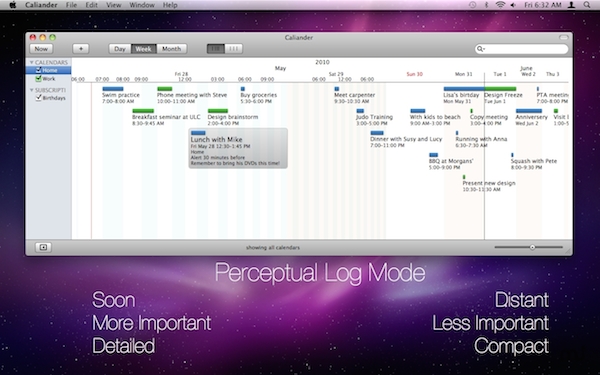
Task: Select the Home calendar row
Action: click(x=48, y=70)
